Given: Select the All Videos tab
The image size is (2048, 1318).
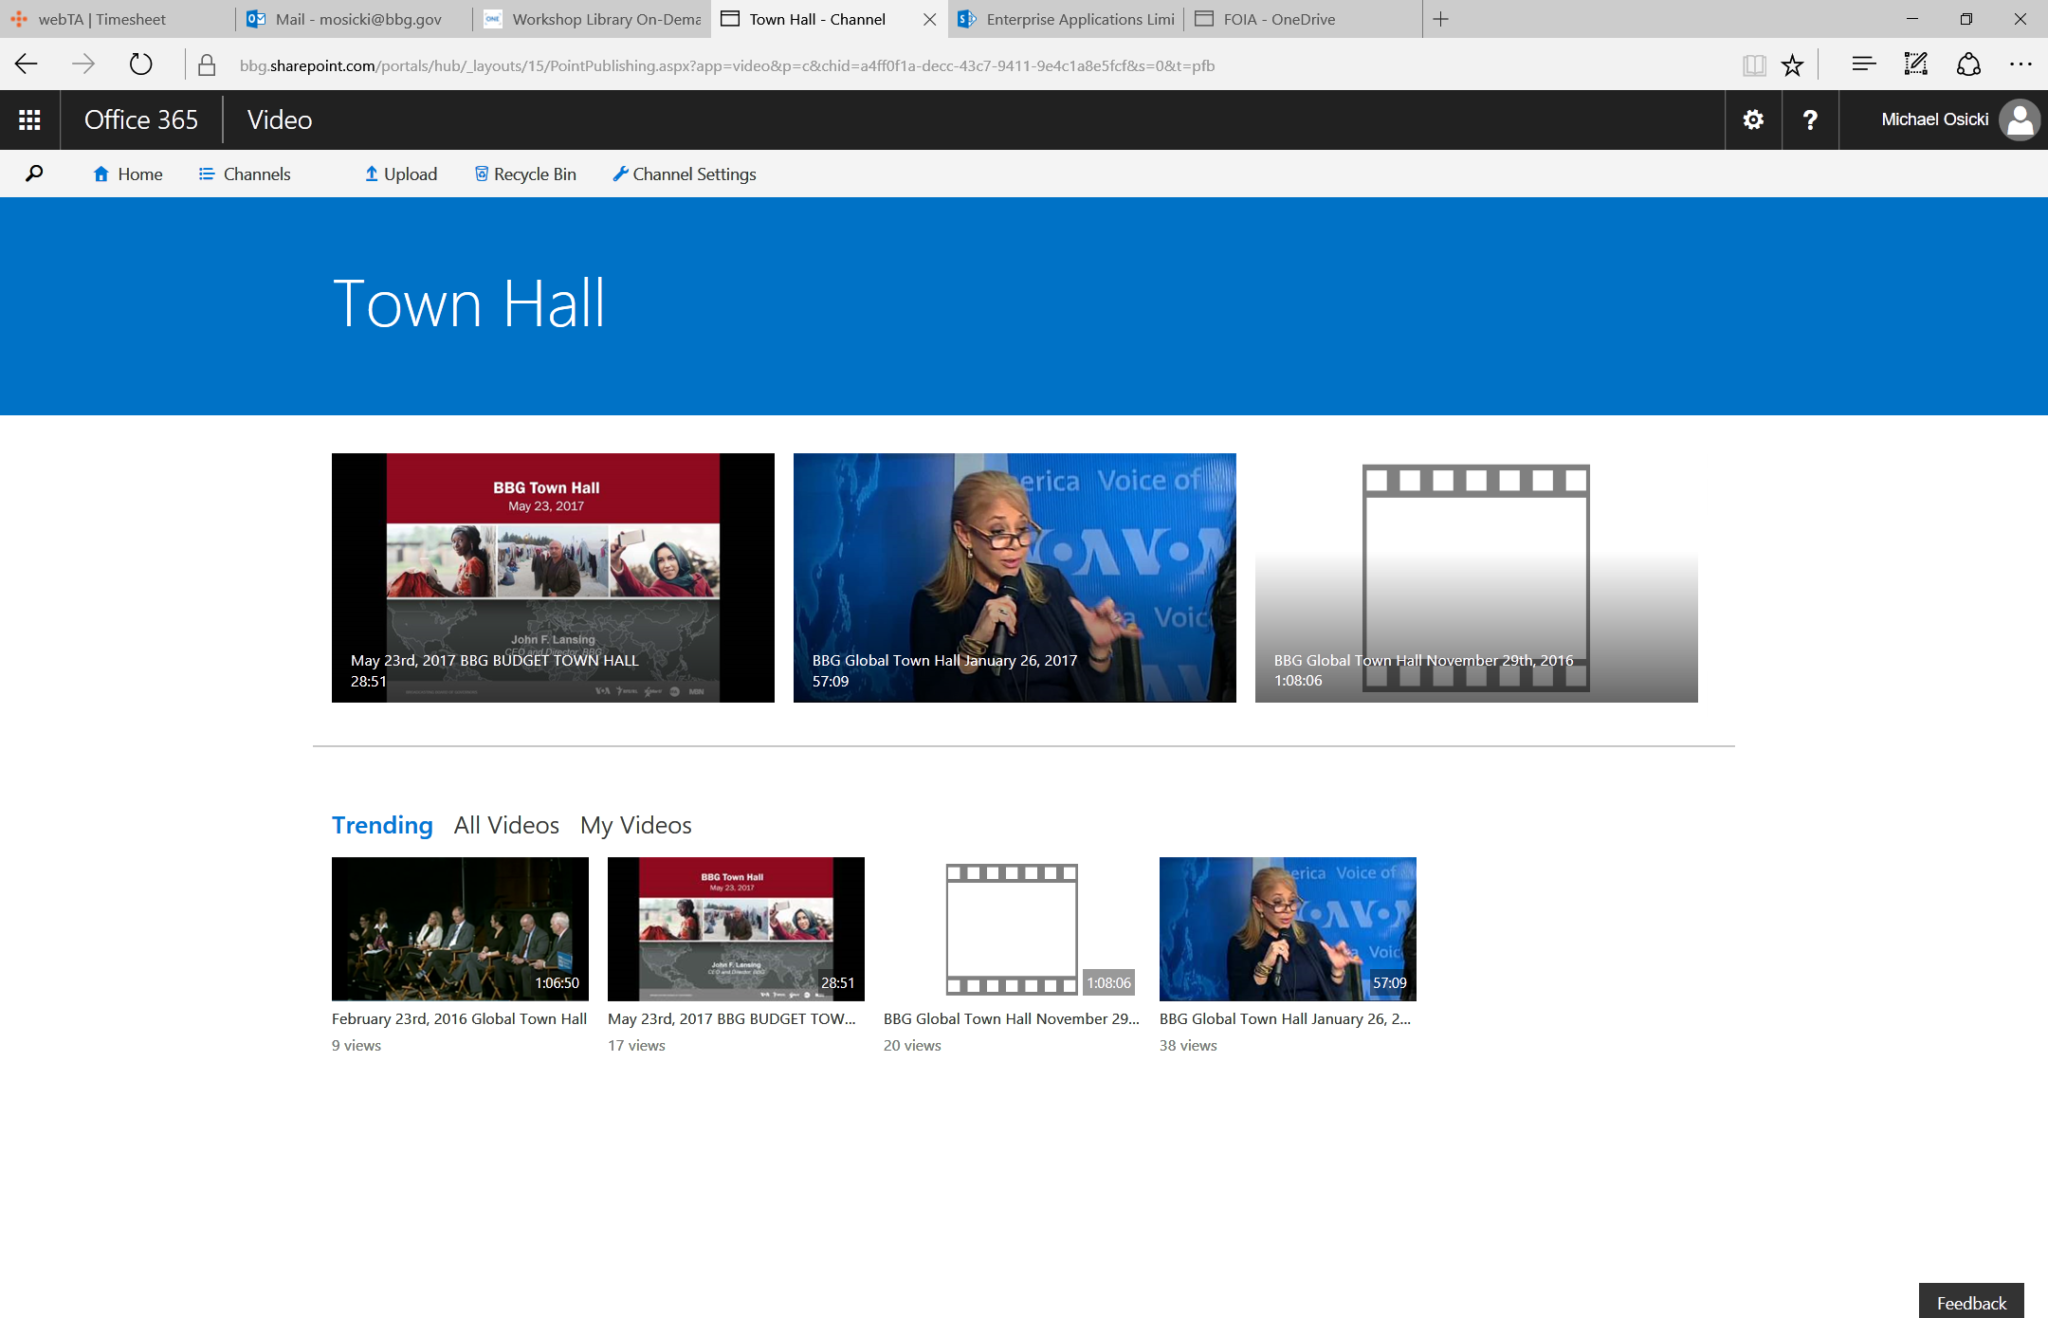Looking at the screenshot, I should click(506, 825).
